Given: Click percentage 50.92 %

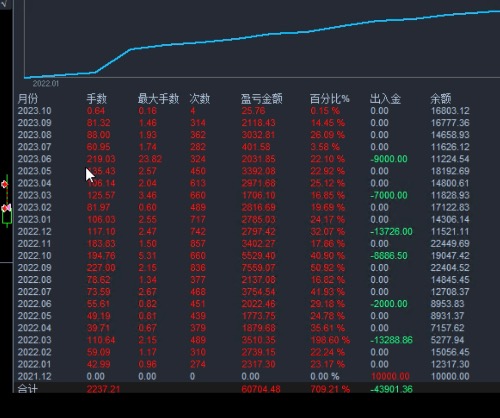Looking at the screenshot, I should [x=328, y=268].
